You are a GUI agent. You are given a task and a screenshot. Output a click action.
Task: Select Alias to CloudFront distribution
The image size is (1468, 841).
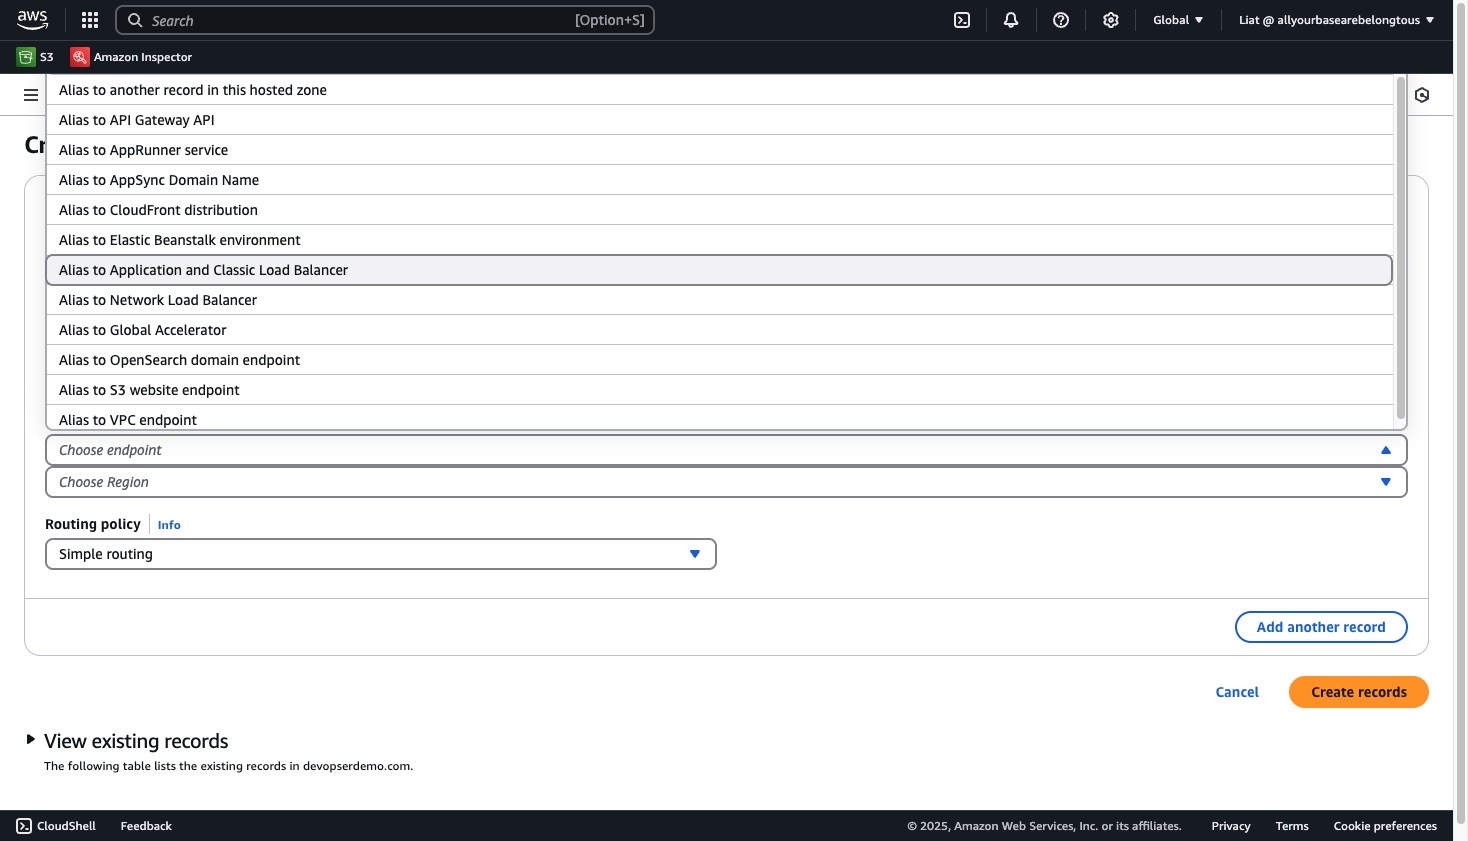coord(719,210)
